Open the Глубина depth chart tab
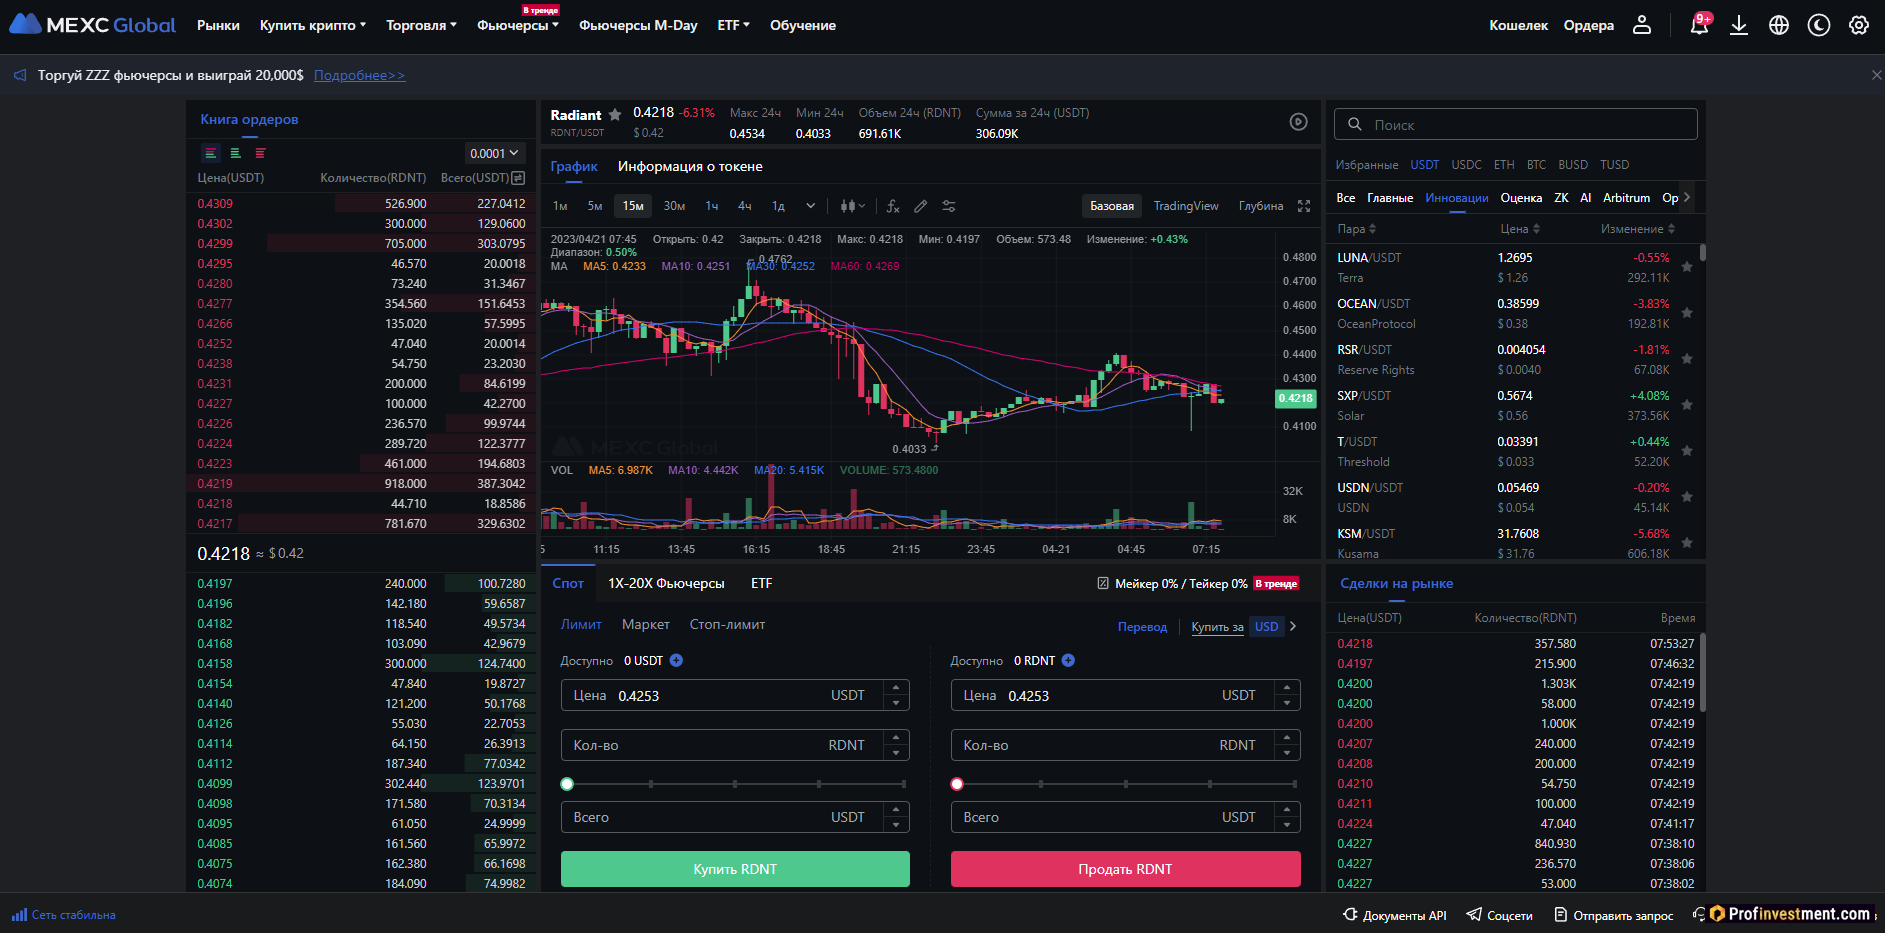 1261,206
